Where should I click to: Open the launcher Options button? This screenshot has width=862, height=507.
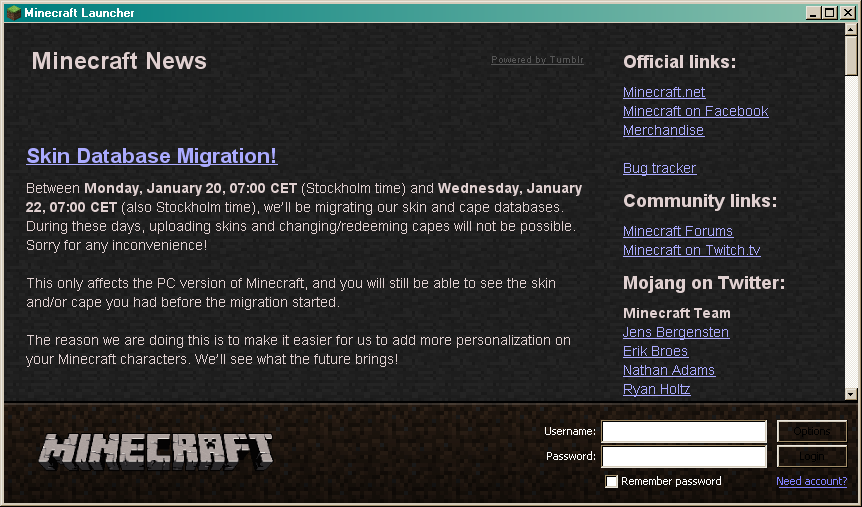(811, 431)
